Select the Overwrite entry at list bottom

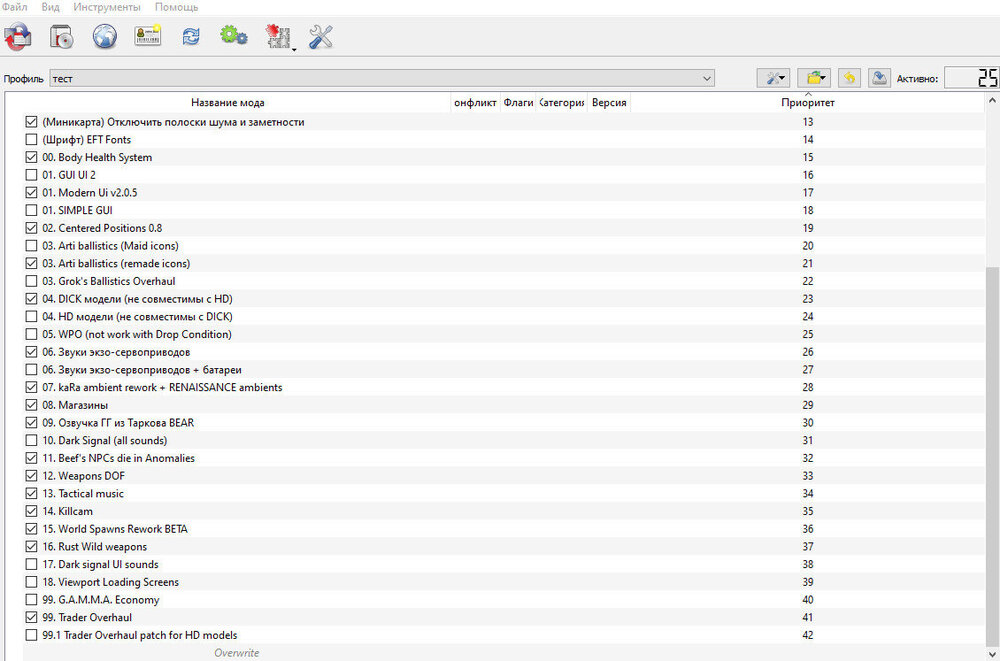point(237,653)
